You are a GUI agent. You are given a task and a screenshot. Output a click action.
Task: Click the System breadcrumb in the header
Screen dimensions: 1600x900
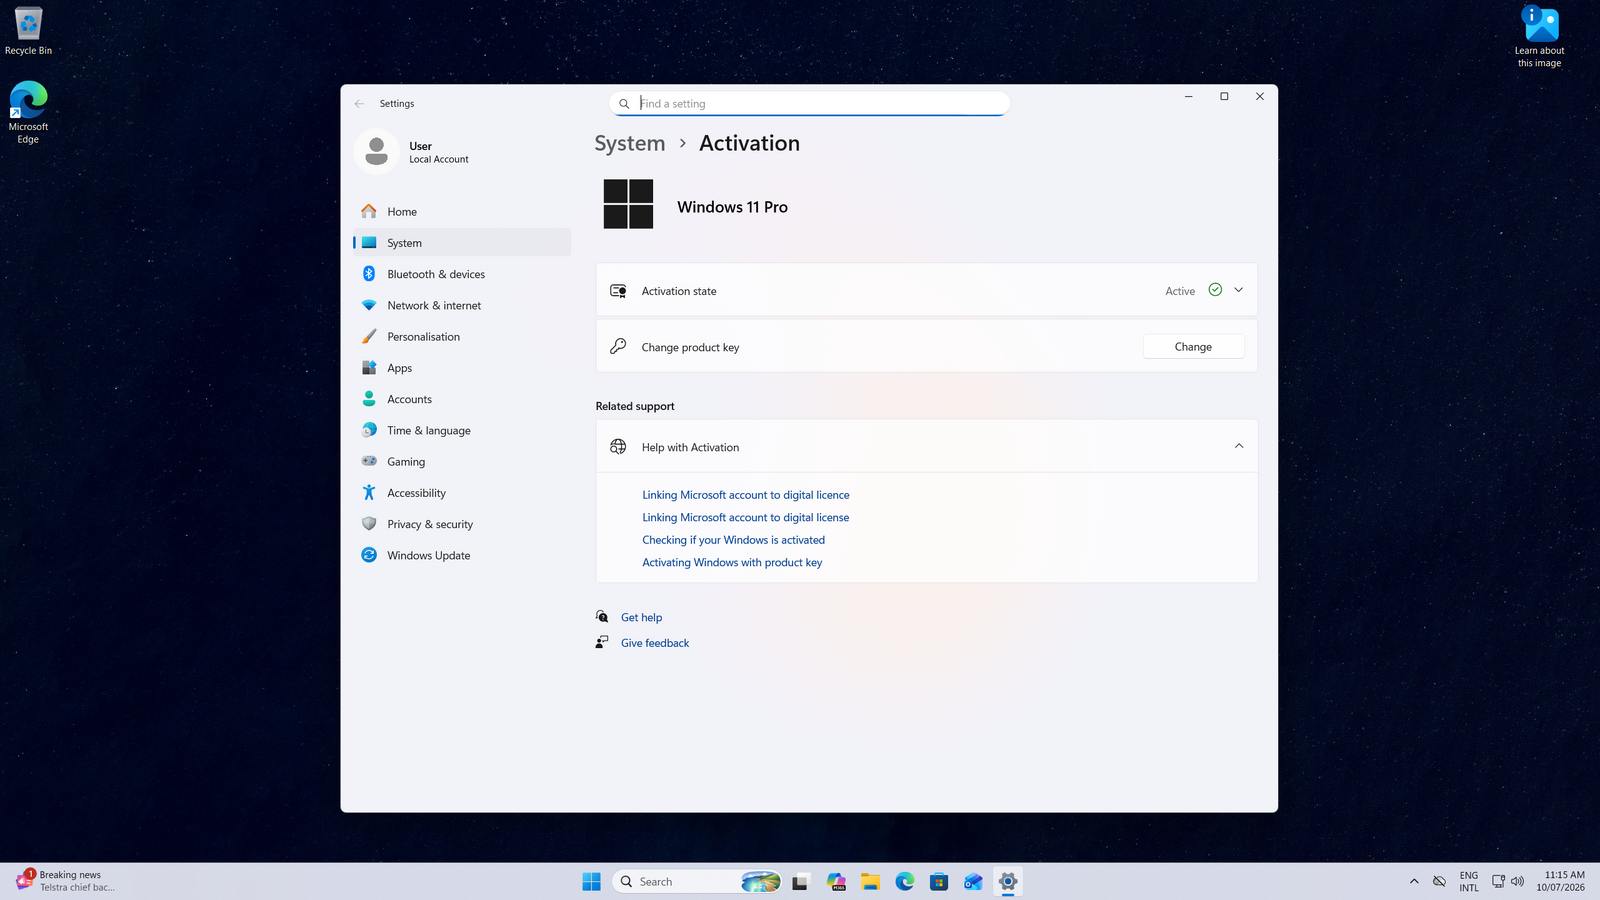(630, 143)
